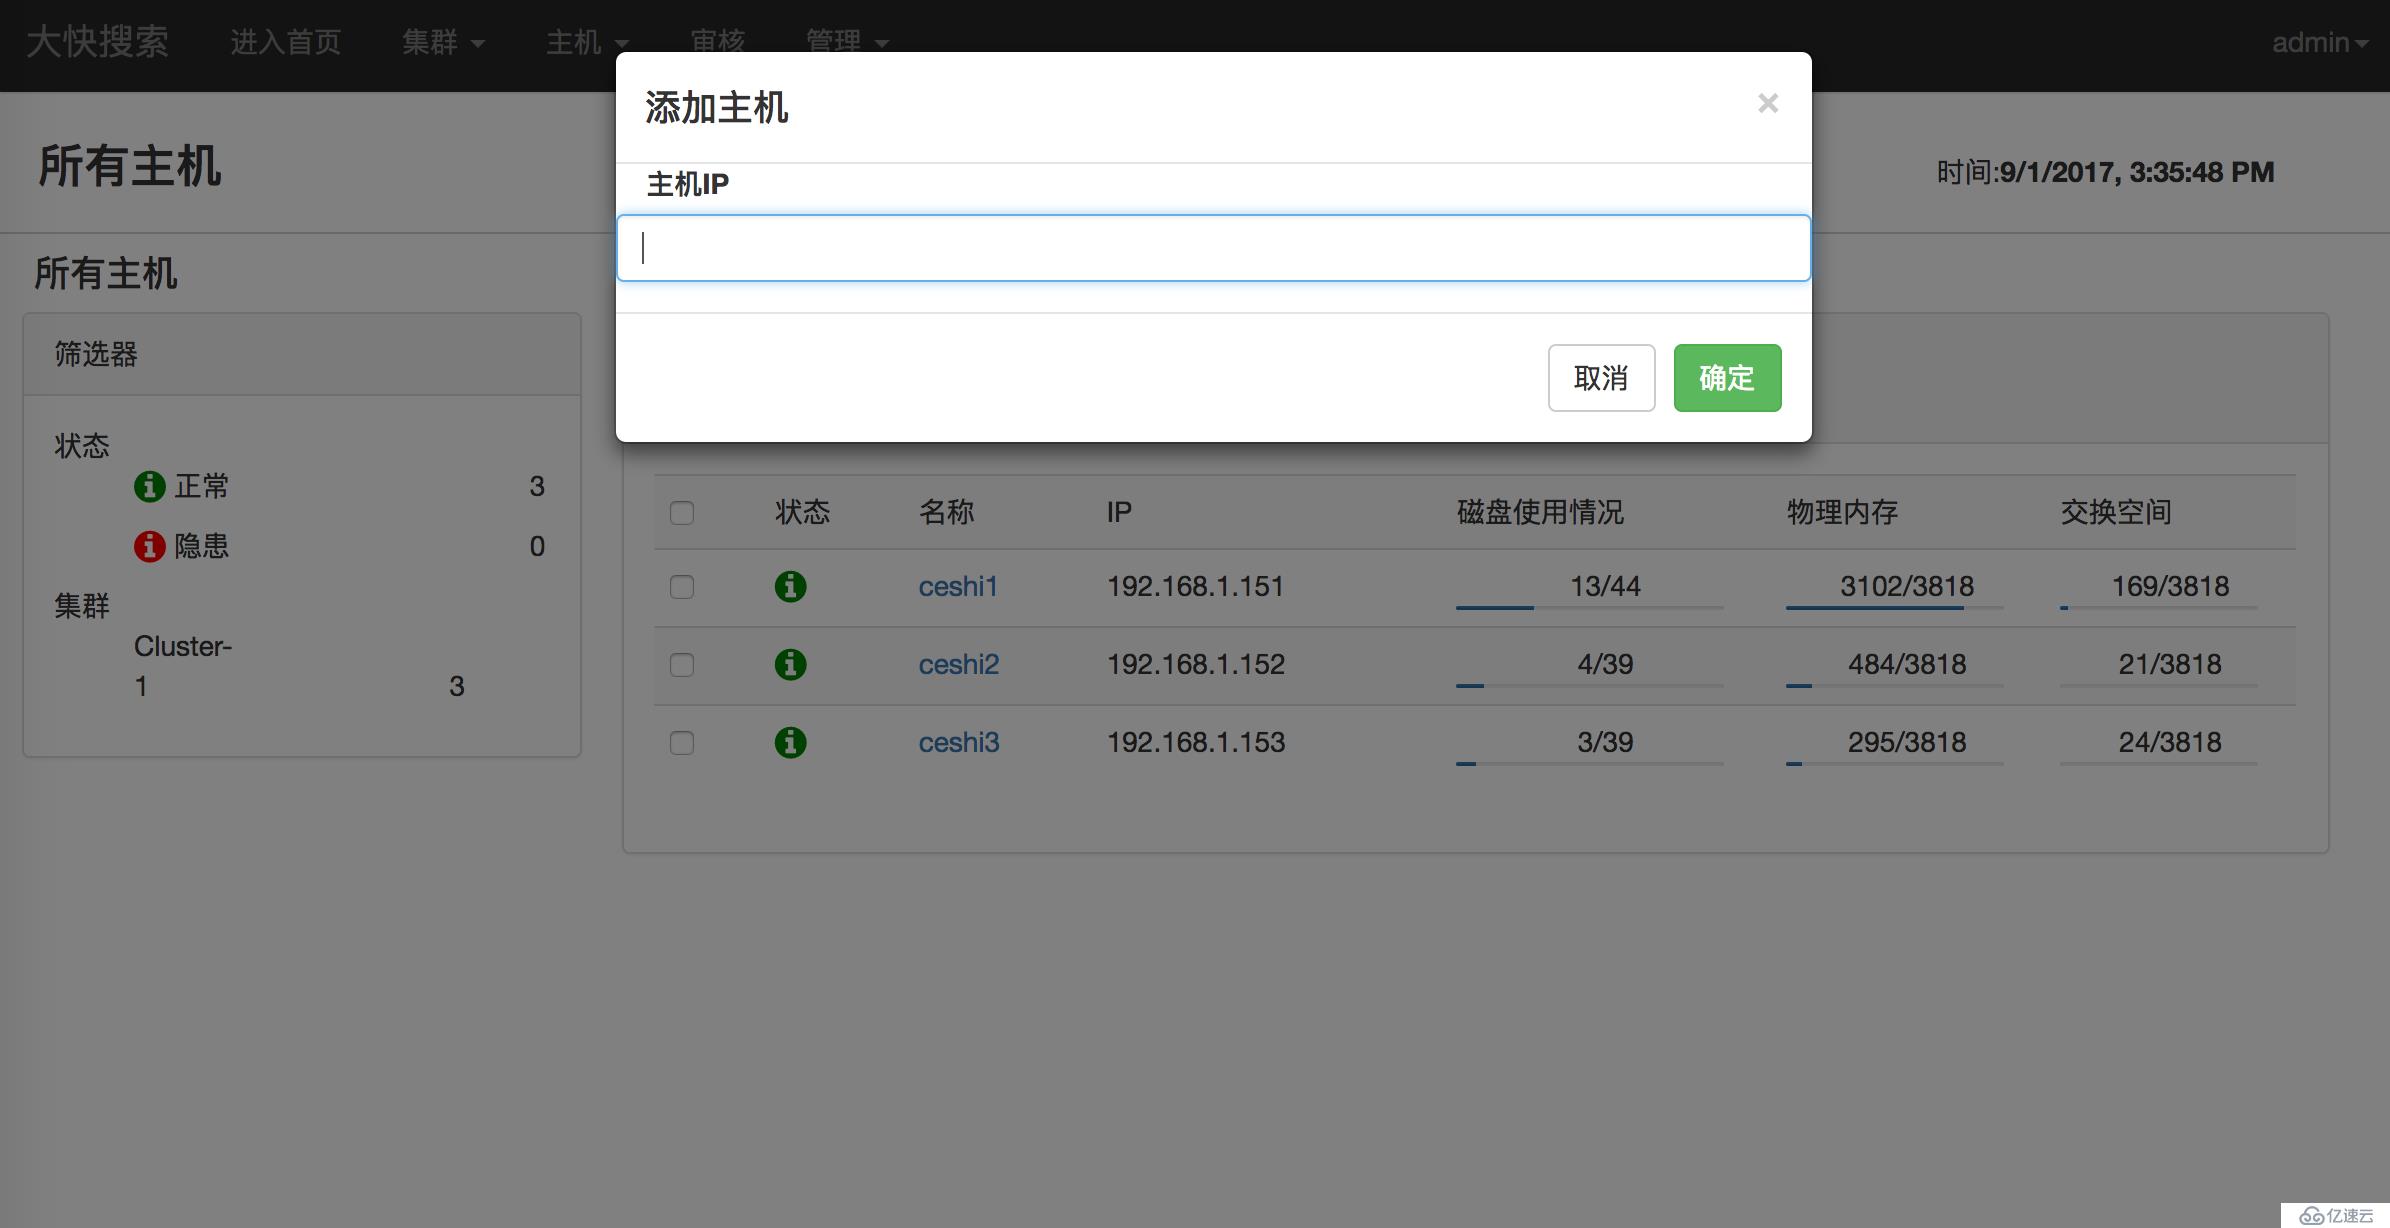The image size is (2390, 1228).
Task: Open the ceshi1 host link
Action: point(958,586)
